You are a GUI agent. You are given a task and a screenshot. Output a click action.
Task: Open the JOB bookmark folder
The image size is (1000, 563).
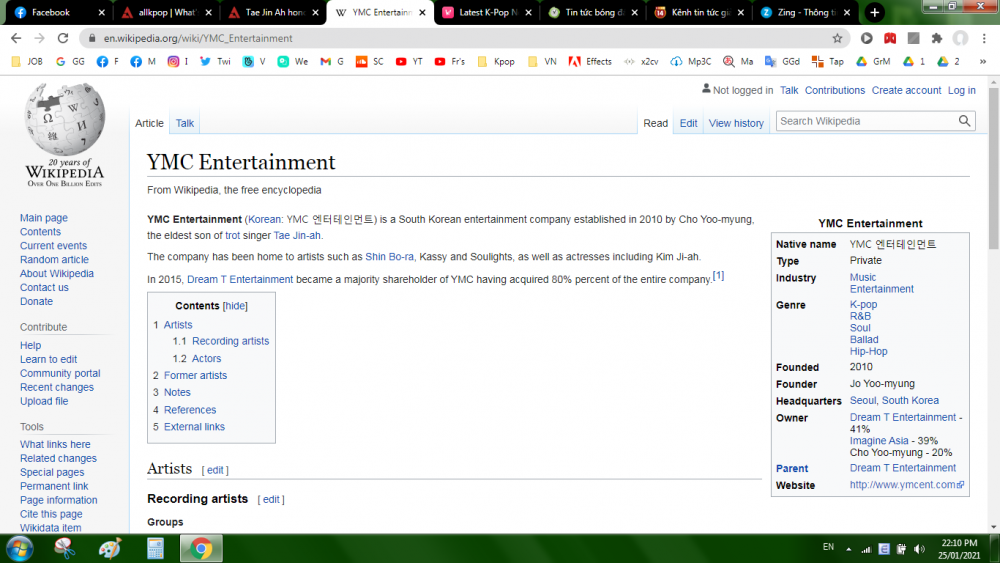[27, 61]
